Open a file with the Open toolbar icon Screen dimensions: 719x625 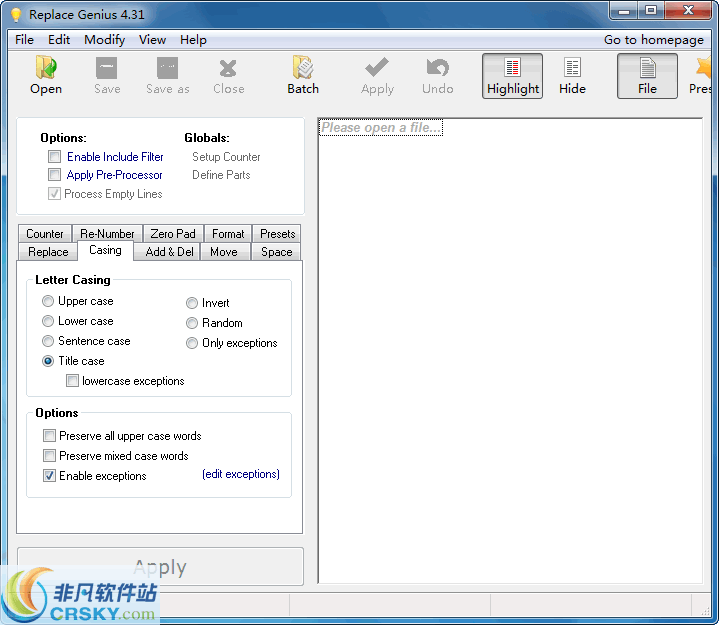pyautogui.click(x=46, y=76)
